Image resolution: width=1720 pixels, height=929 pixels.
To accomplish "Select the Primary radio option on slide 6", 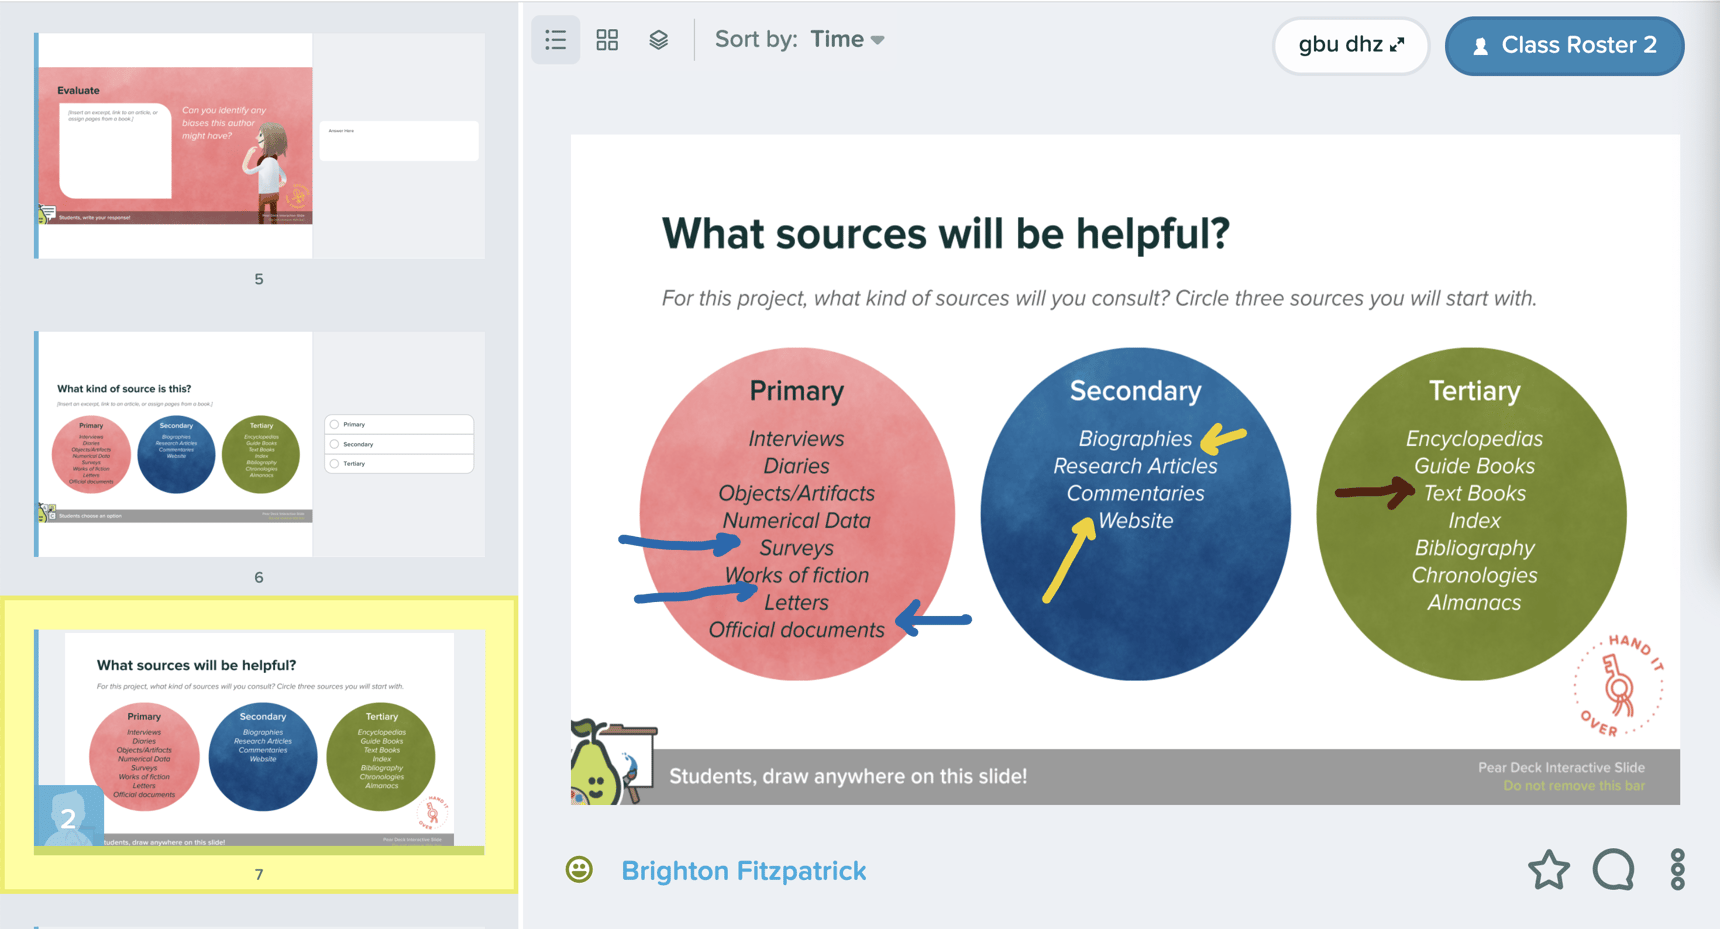I will 335,424.
